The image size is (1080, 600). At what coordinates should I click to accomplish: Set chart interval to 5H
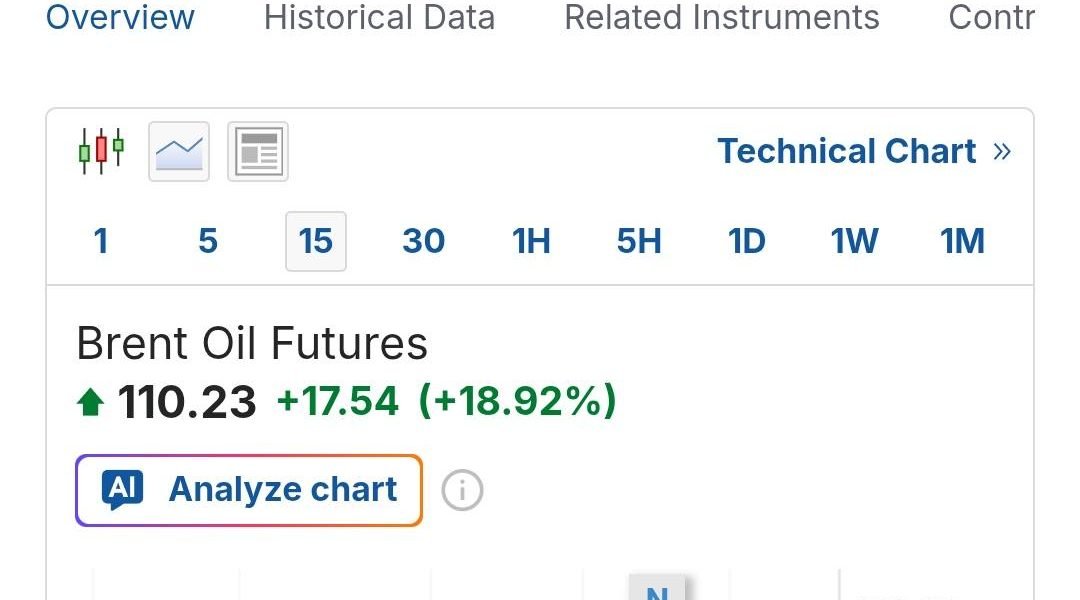click(639, 242)
